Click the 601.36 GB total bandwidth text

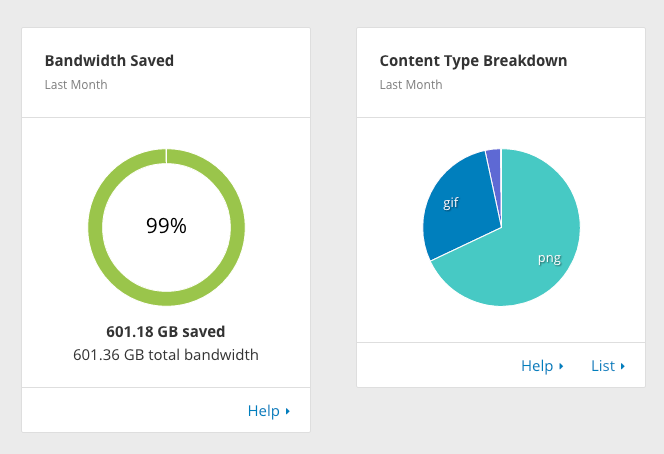click(166, 354)
